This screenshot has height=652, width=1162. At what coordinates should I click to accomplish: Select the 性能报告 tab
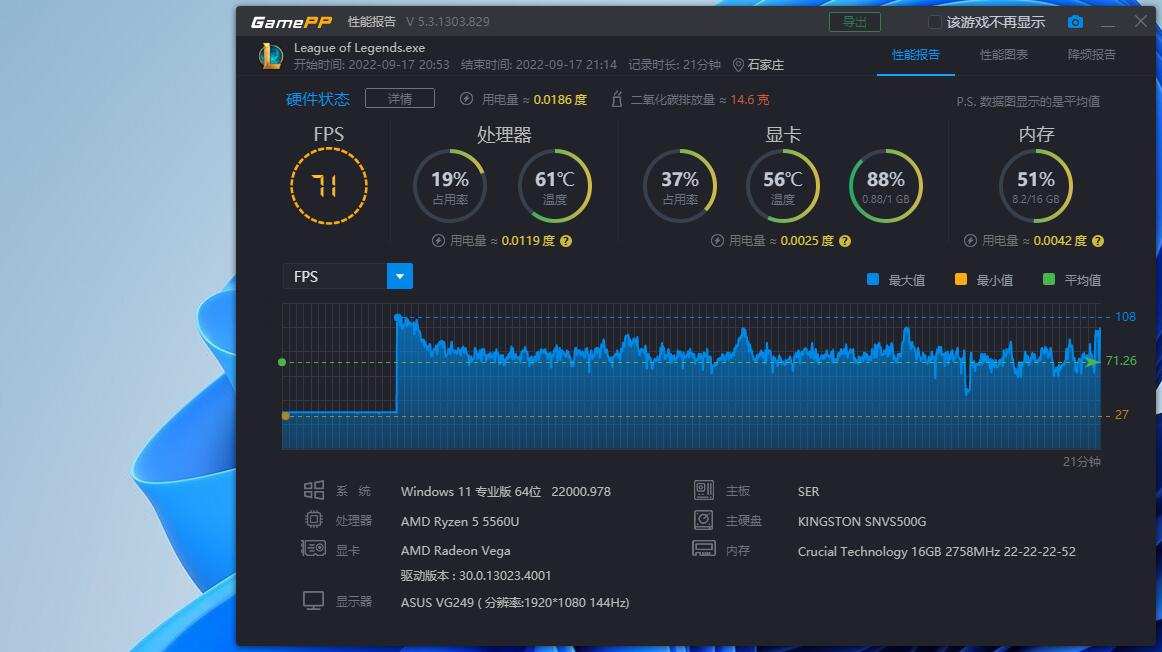pos(916,55)
